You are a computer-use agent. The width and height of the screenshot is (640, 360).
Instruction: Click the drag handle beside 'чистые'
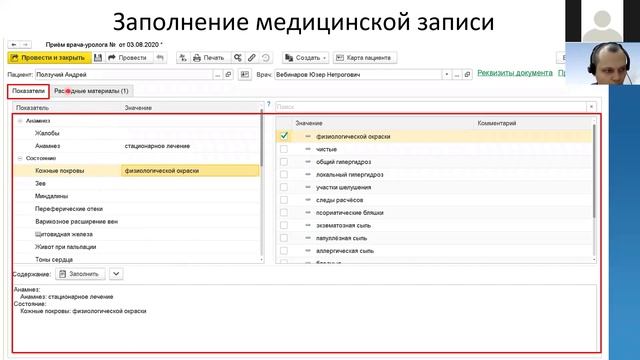click(308, 149)
